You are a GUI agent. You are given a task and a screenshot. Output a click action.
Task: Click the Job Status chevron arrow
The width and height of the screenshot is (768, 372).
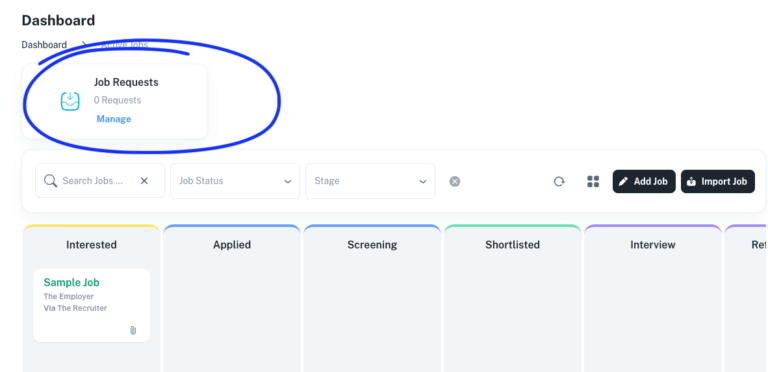tap(288, 182)
